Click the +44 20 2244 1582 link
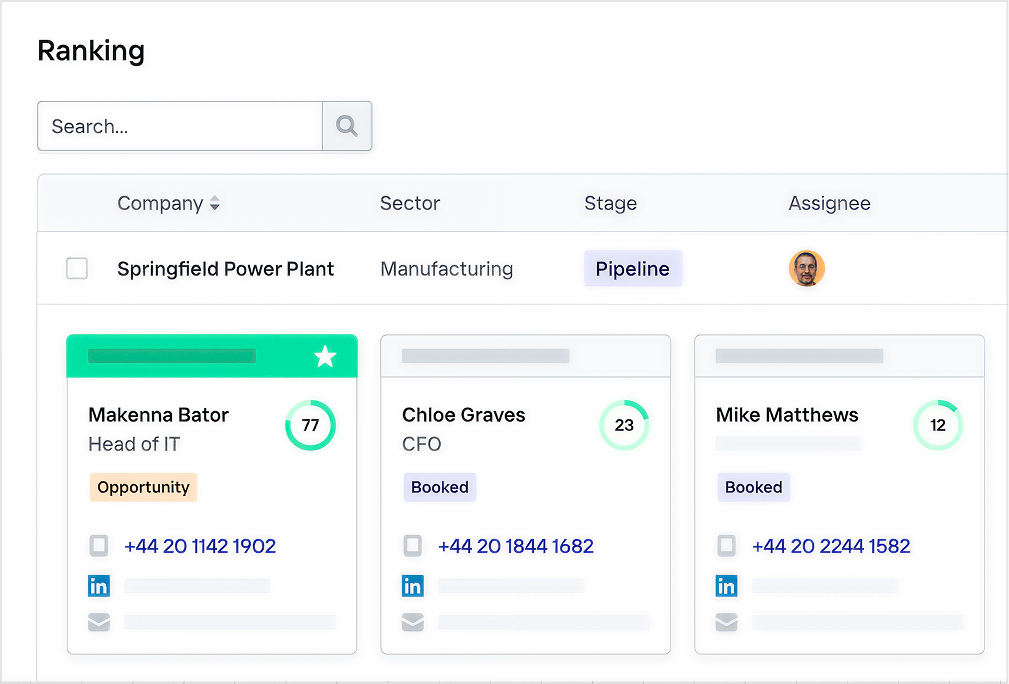The width and height of the screenshot is (1009, 684). pyautogui.click(x=831, y=546)
